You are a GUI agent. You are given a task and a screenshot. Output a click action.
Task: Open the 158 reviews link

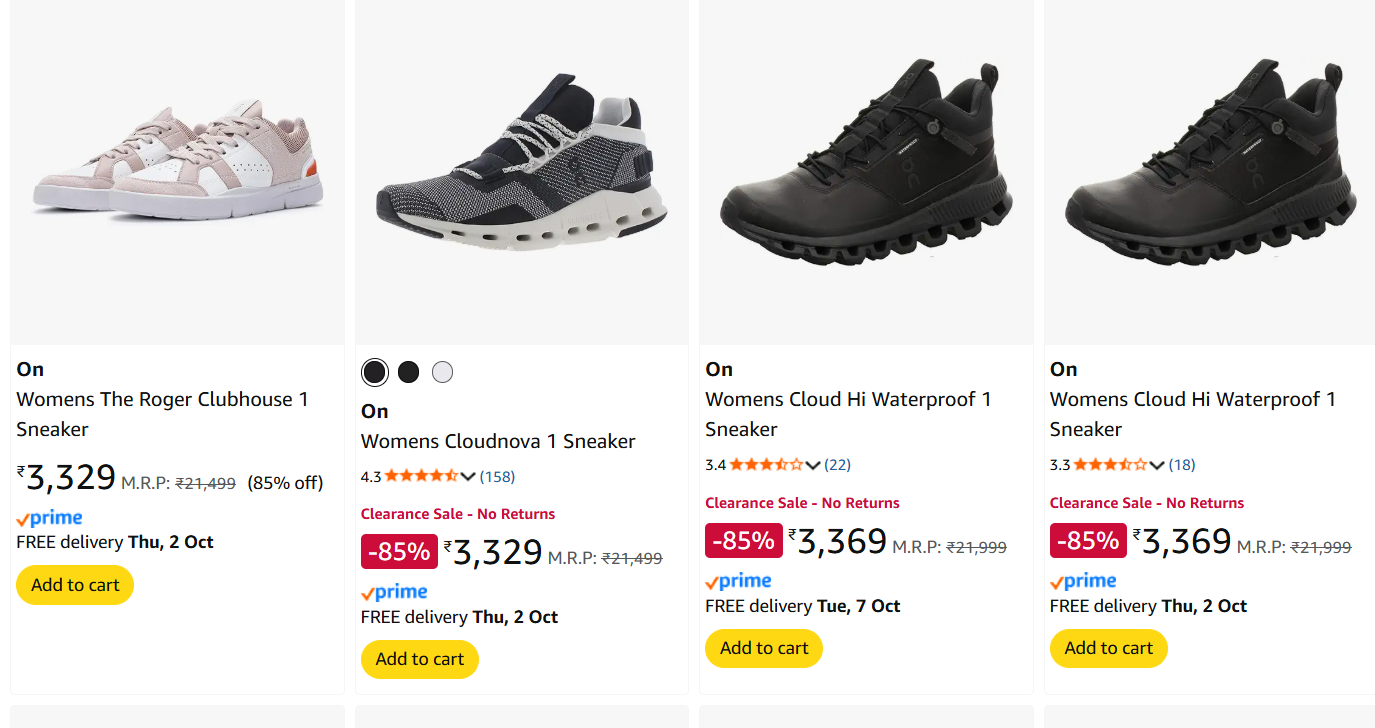497,477
